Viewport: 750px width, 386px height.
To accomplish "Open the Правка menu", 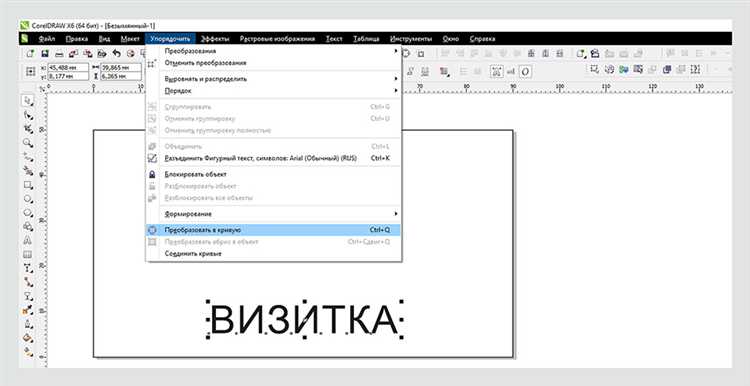I will tap(77, 39).
